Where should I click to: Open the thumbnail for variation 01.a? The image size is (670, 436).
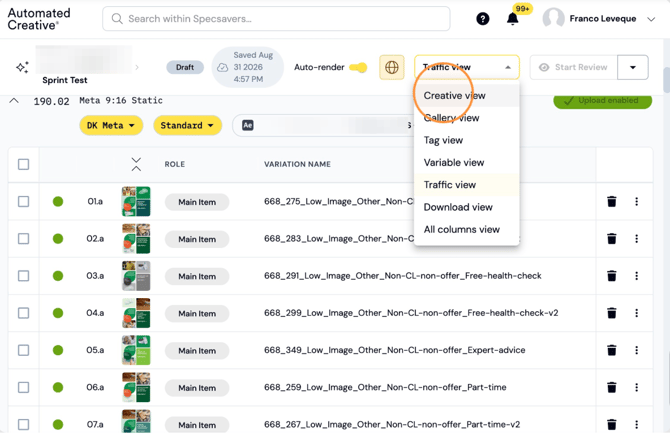click(136, 201)
